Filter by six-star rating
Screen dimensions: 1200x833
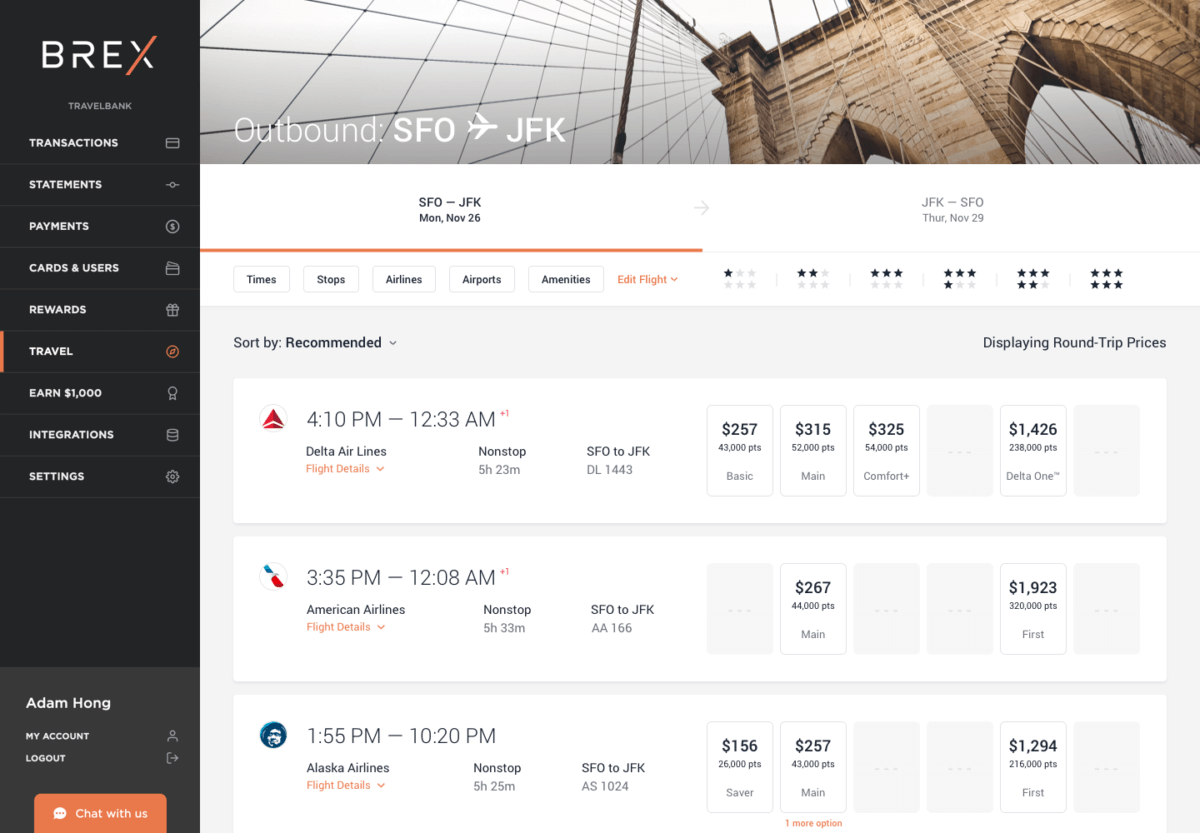(1106, 279)
